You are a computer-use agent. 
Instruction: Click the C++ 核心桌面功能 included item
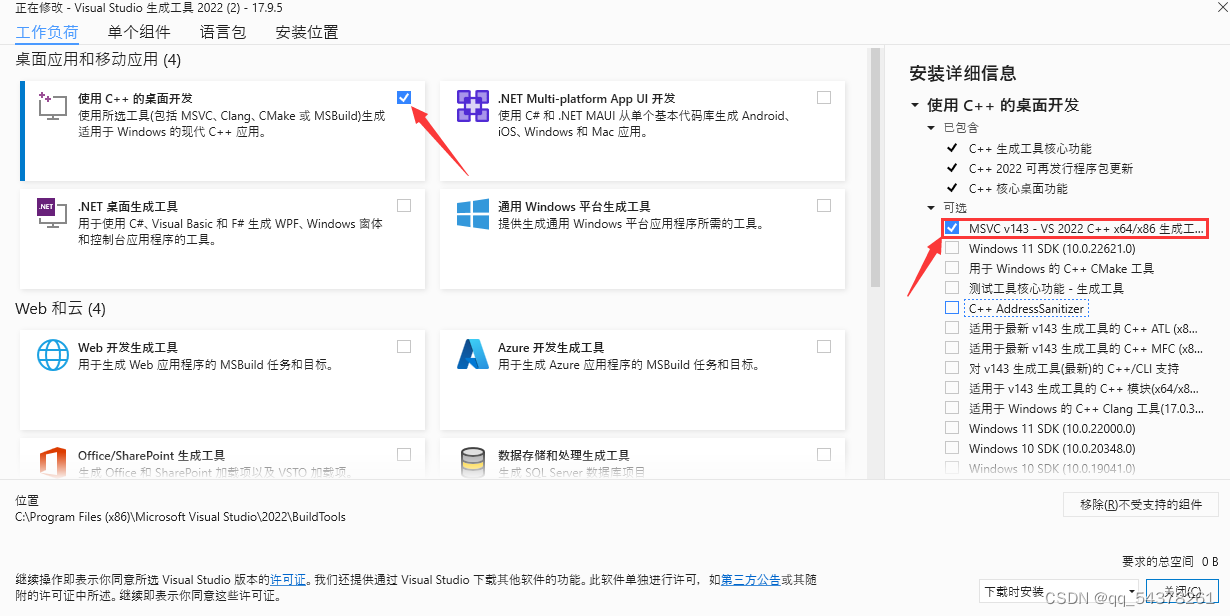(1018, 188)
